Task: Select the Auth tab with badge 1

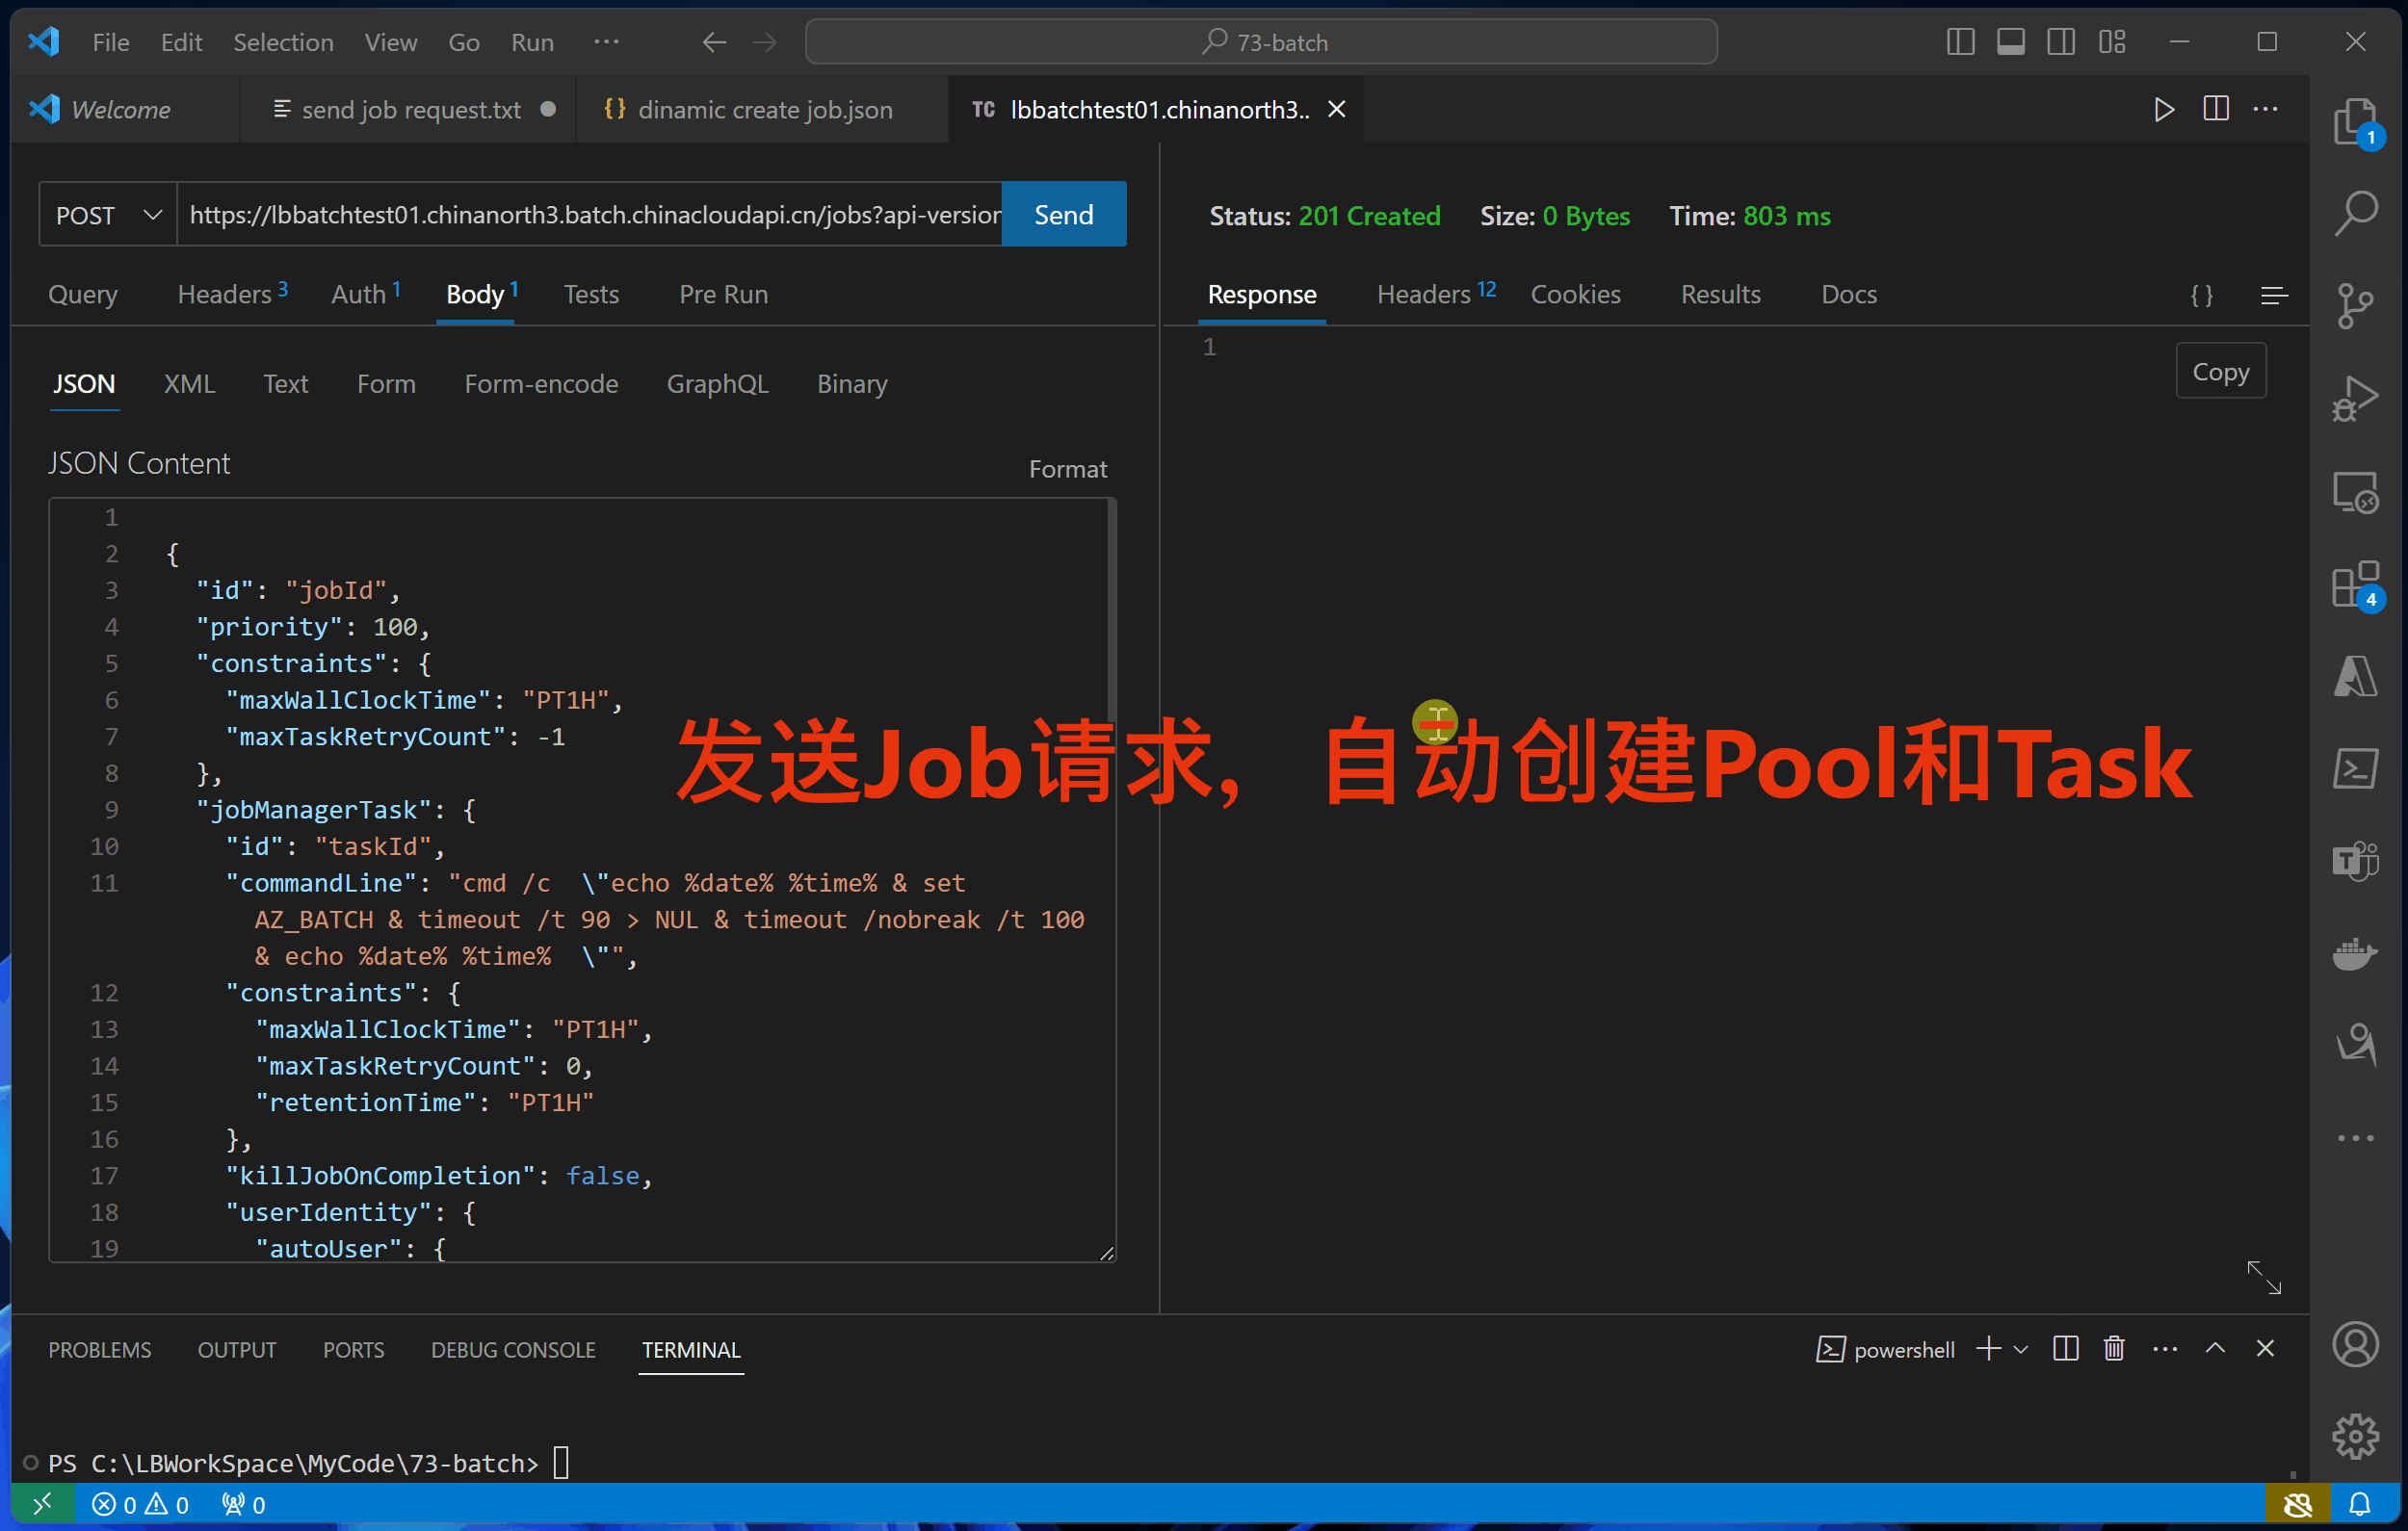Action: (367, 293)
